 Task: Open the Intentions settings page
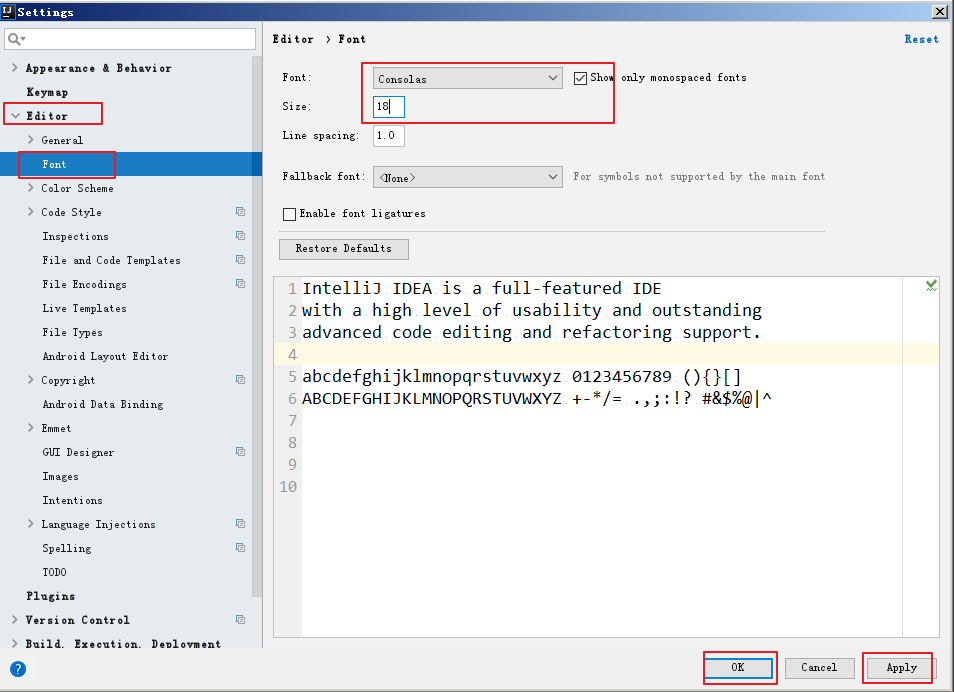pyautogui.click(x=72, y=500)
